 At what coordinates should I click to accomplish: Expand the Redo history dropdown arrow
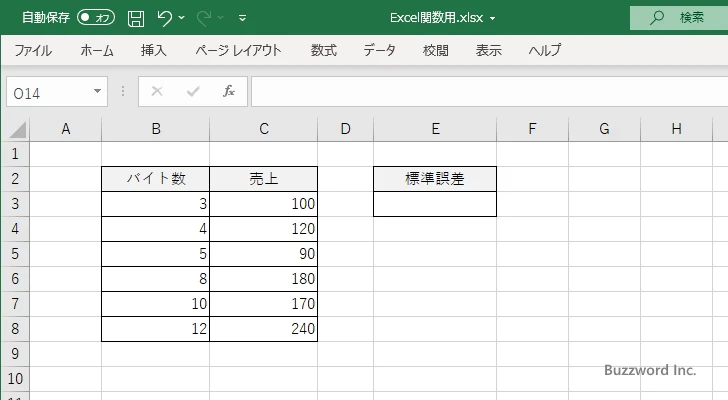[221, 18]
